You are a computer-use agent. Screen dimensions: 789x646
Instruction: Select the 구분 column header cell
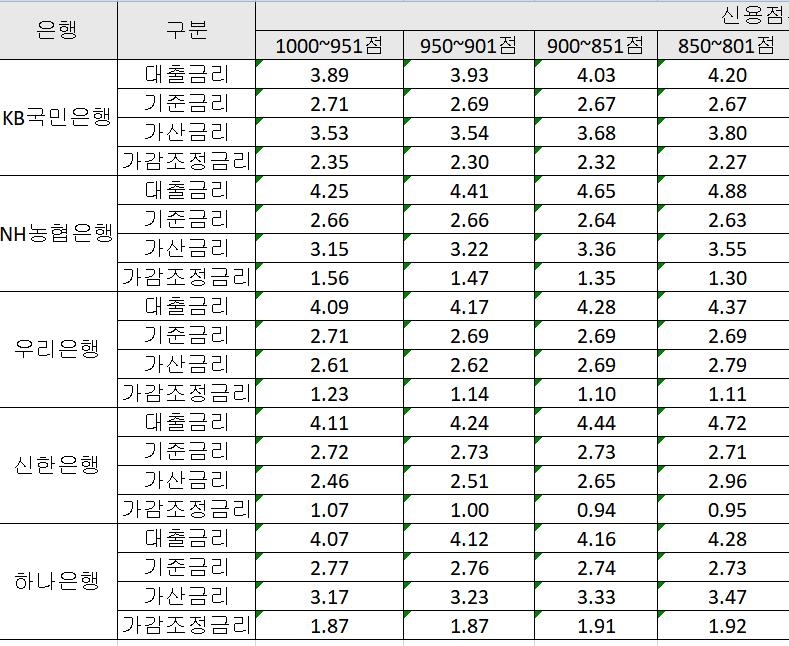(x=186, y=30)
